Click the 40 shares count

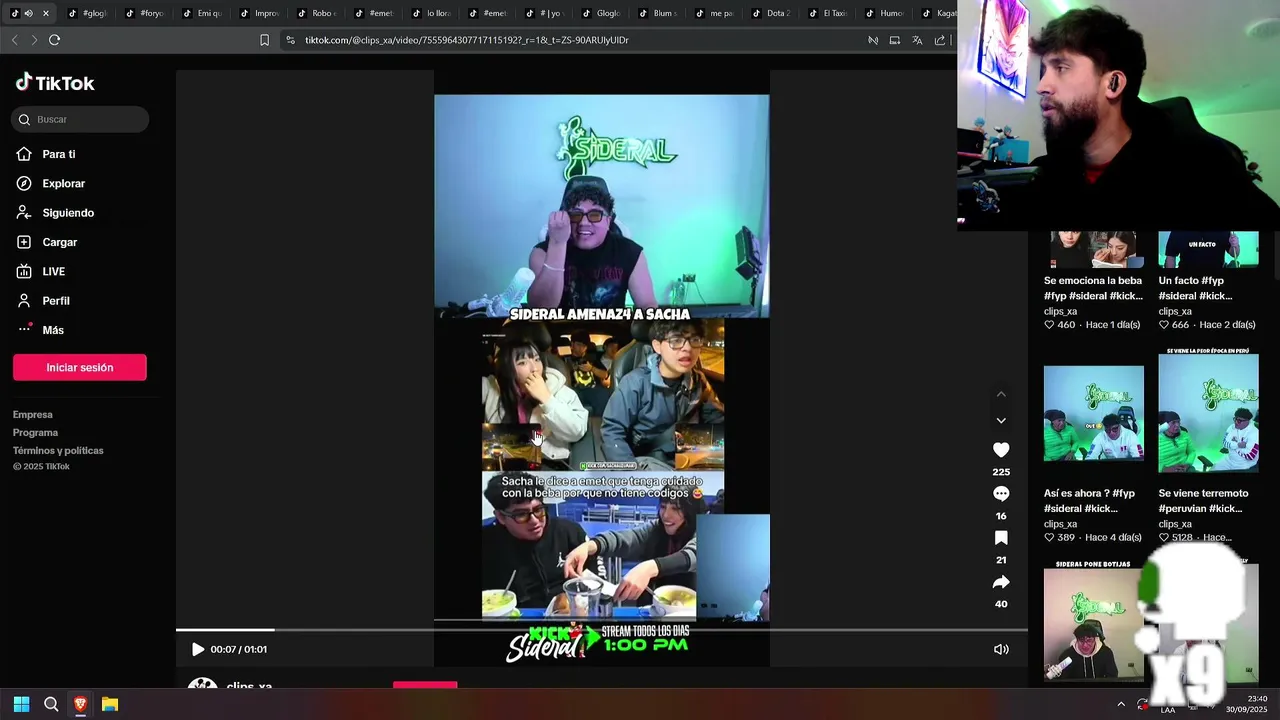(x=1001, y=604)
